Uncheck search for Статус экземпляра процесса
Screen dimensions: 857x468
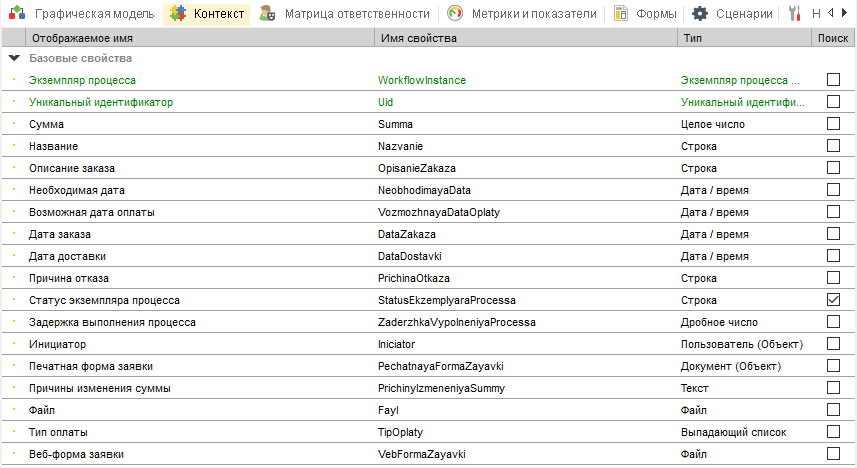point(833,300)
